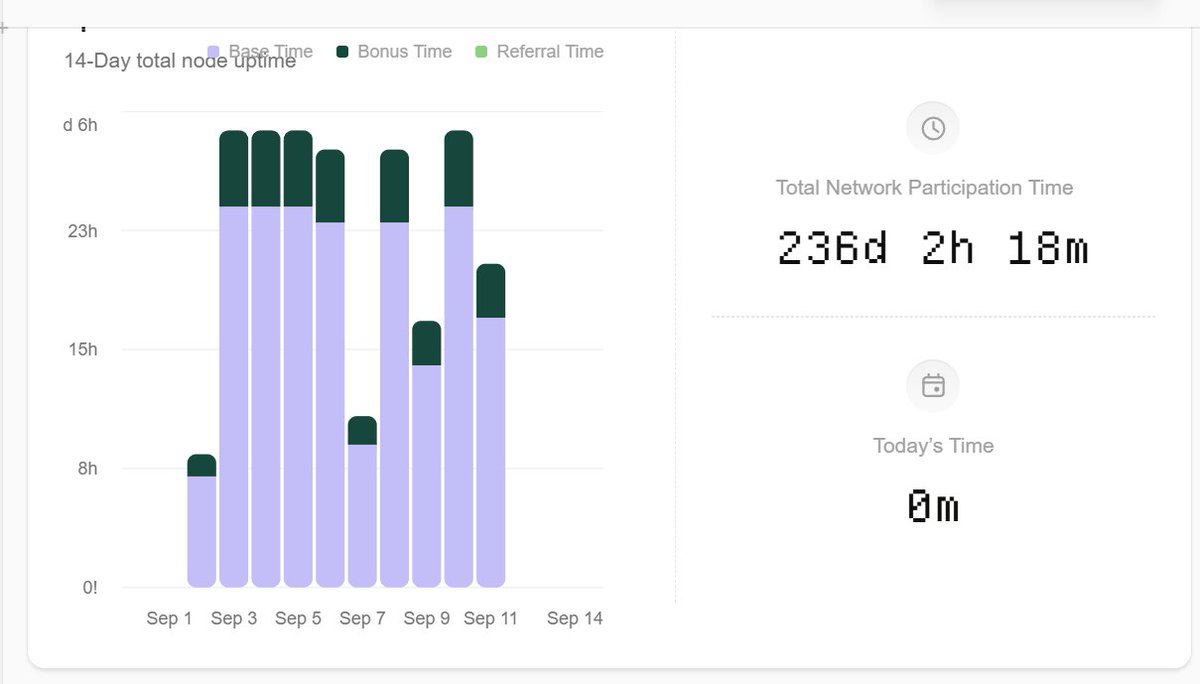The width and height of the screenshot is (1200, 684).
Task: Click the Bonus Time legend label
Action: tap(404, 51)
